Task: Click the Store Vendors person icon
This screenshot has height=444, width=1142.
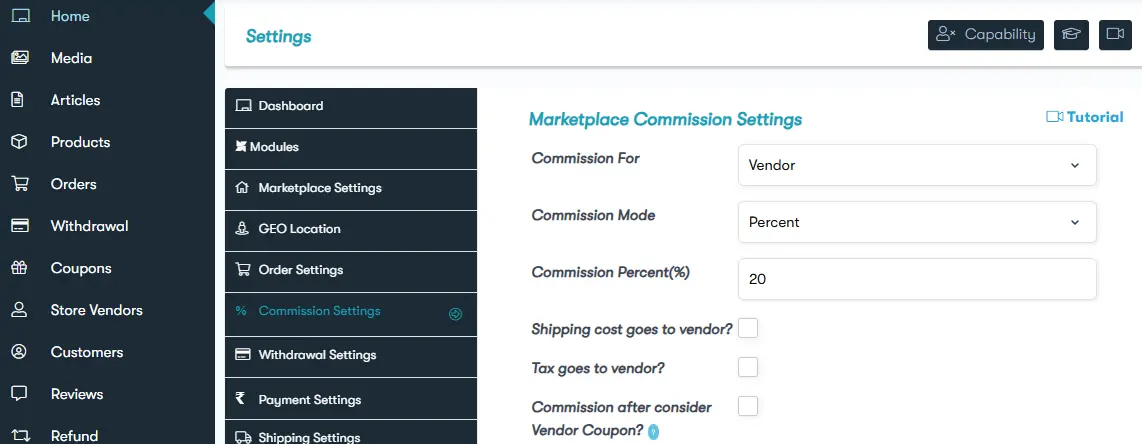Action: coord(19,310)
